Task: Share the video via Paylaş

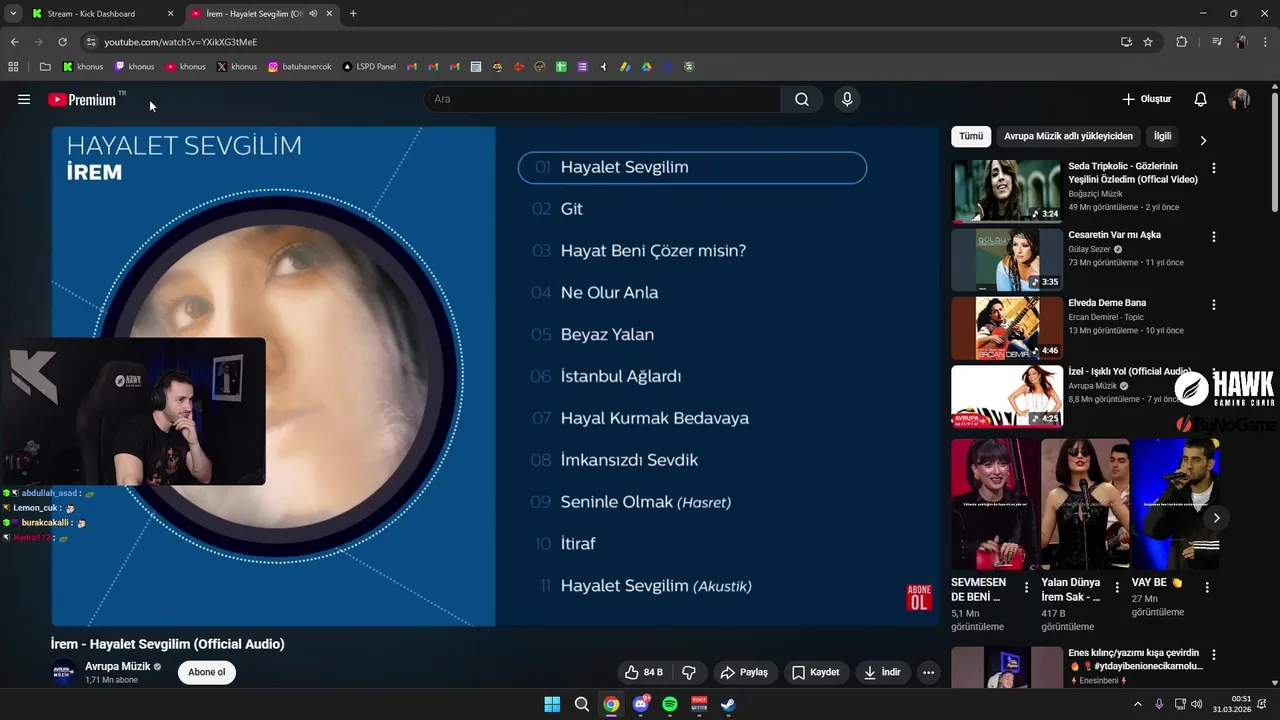Action: (744, 672)
